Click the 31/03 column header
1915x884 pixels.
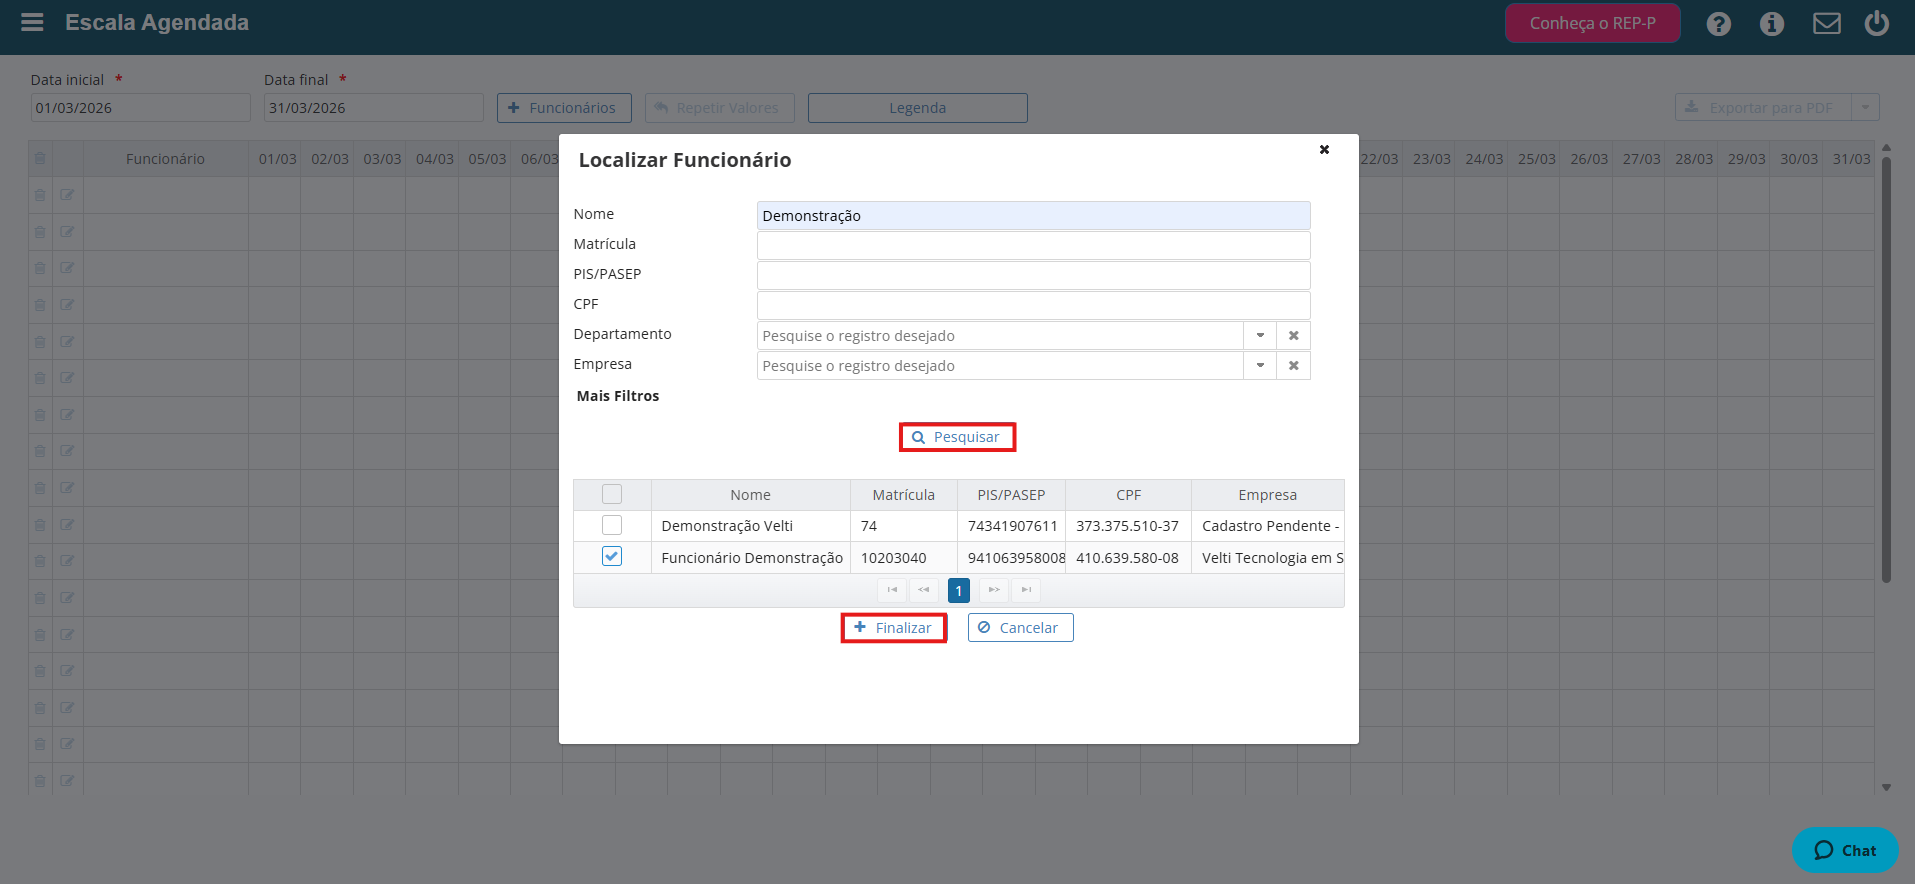point(1851,159)
